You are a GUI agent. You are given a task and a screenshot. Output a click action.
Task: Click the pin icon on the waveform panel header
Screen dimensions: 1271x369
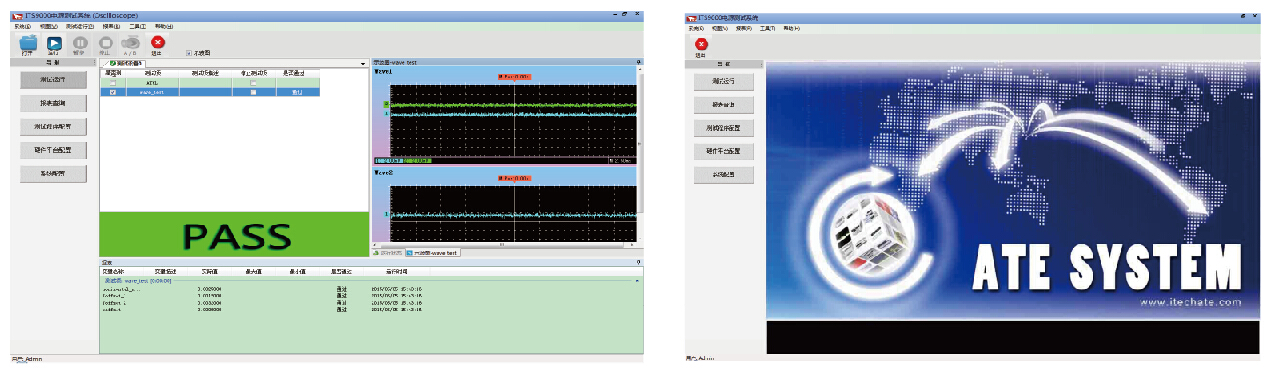(639, 62)
